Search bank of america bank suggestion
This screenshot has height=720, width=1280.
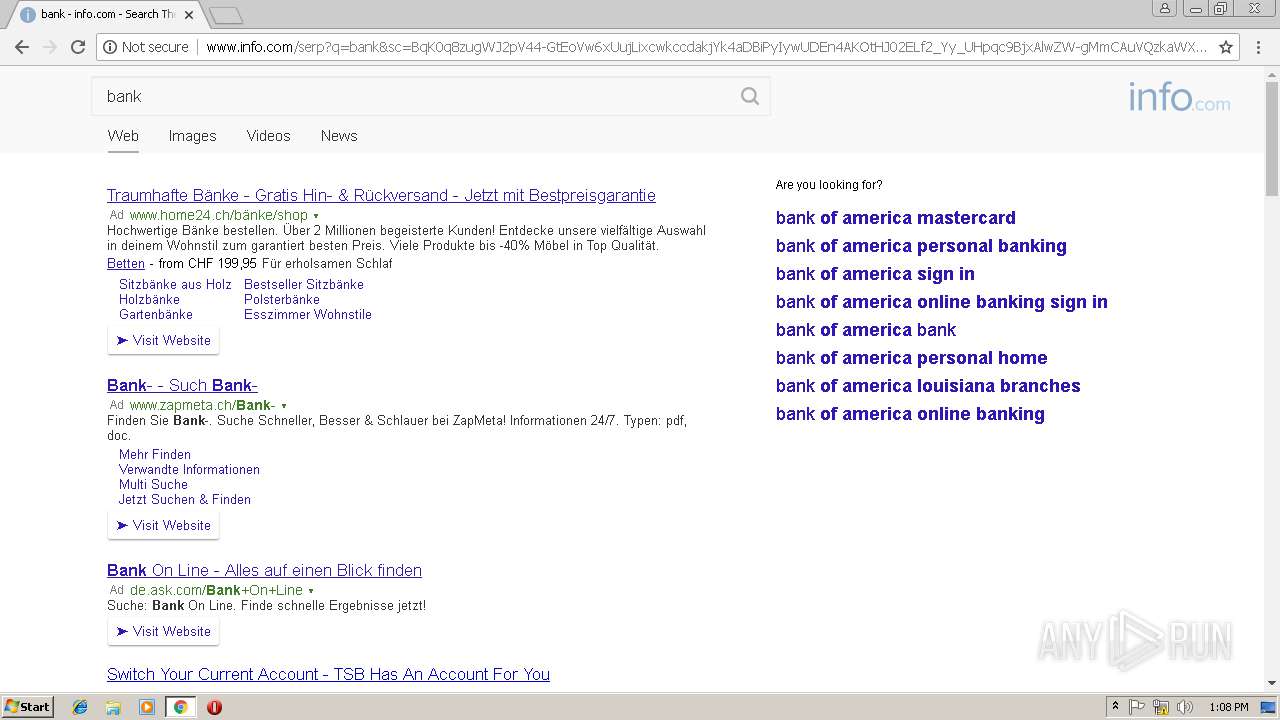(x=866, y=330)
